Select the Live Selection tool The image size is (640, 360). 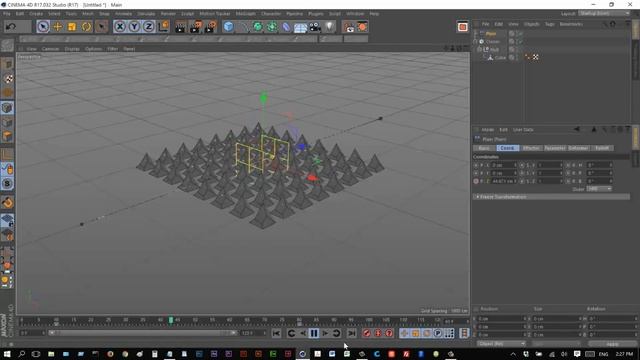(x=43, y=27)
